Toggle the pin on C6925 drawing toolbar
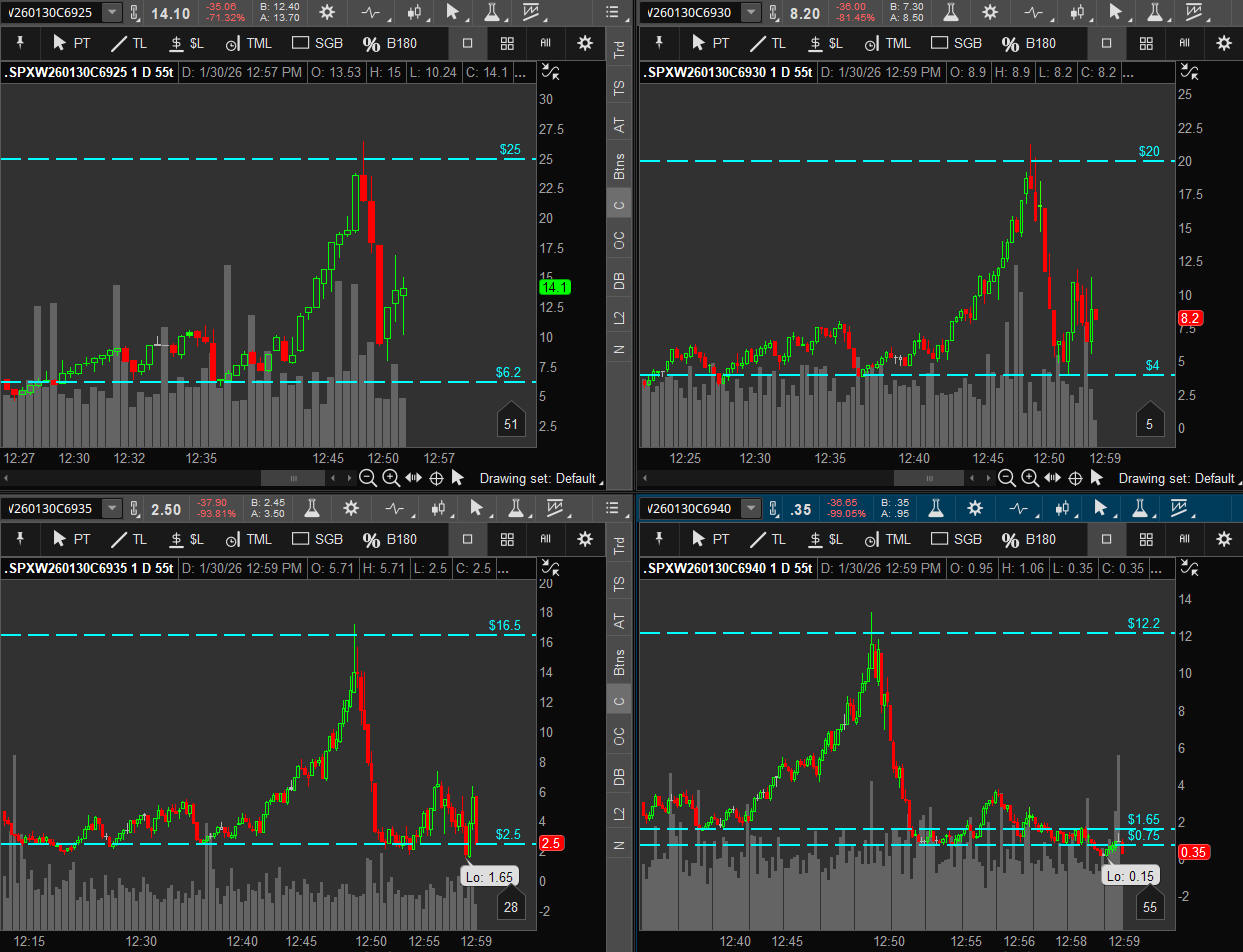The height and width of the screenshot is (952, 1243). (x=20, y=44)
